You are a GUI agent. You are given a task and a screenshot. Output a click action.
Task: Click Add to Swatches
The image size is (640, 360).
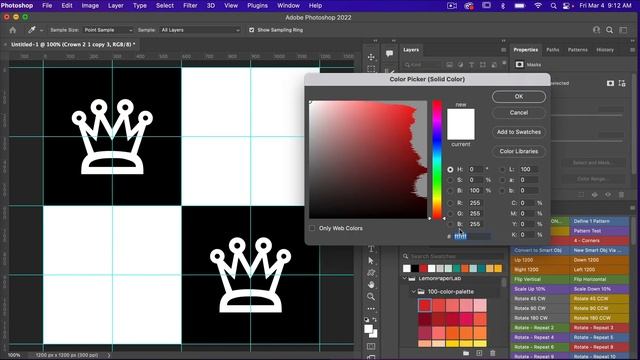point(519,132)
